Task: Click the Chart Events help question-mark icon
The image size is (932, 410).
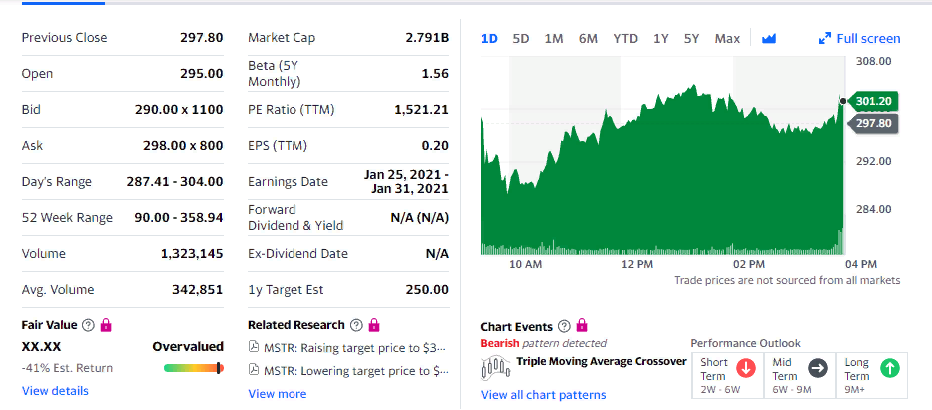Action: pos(564,326)
